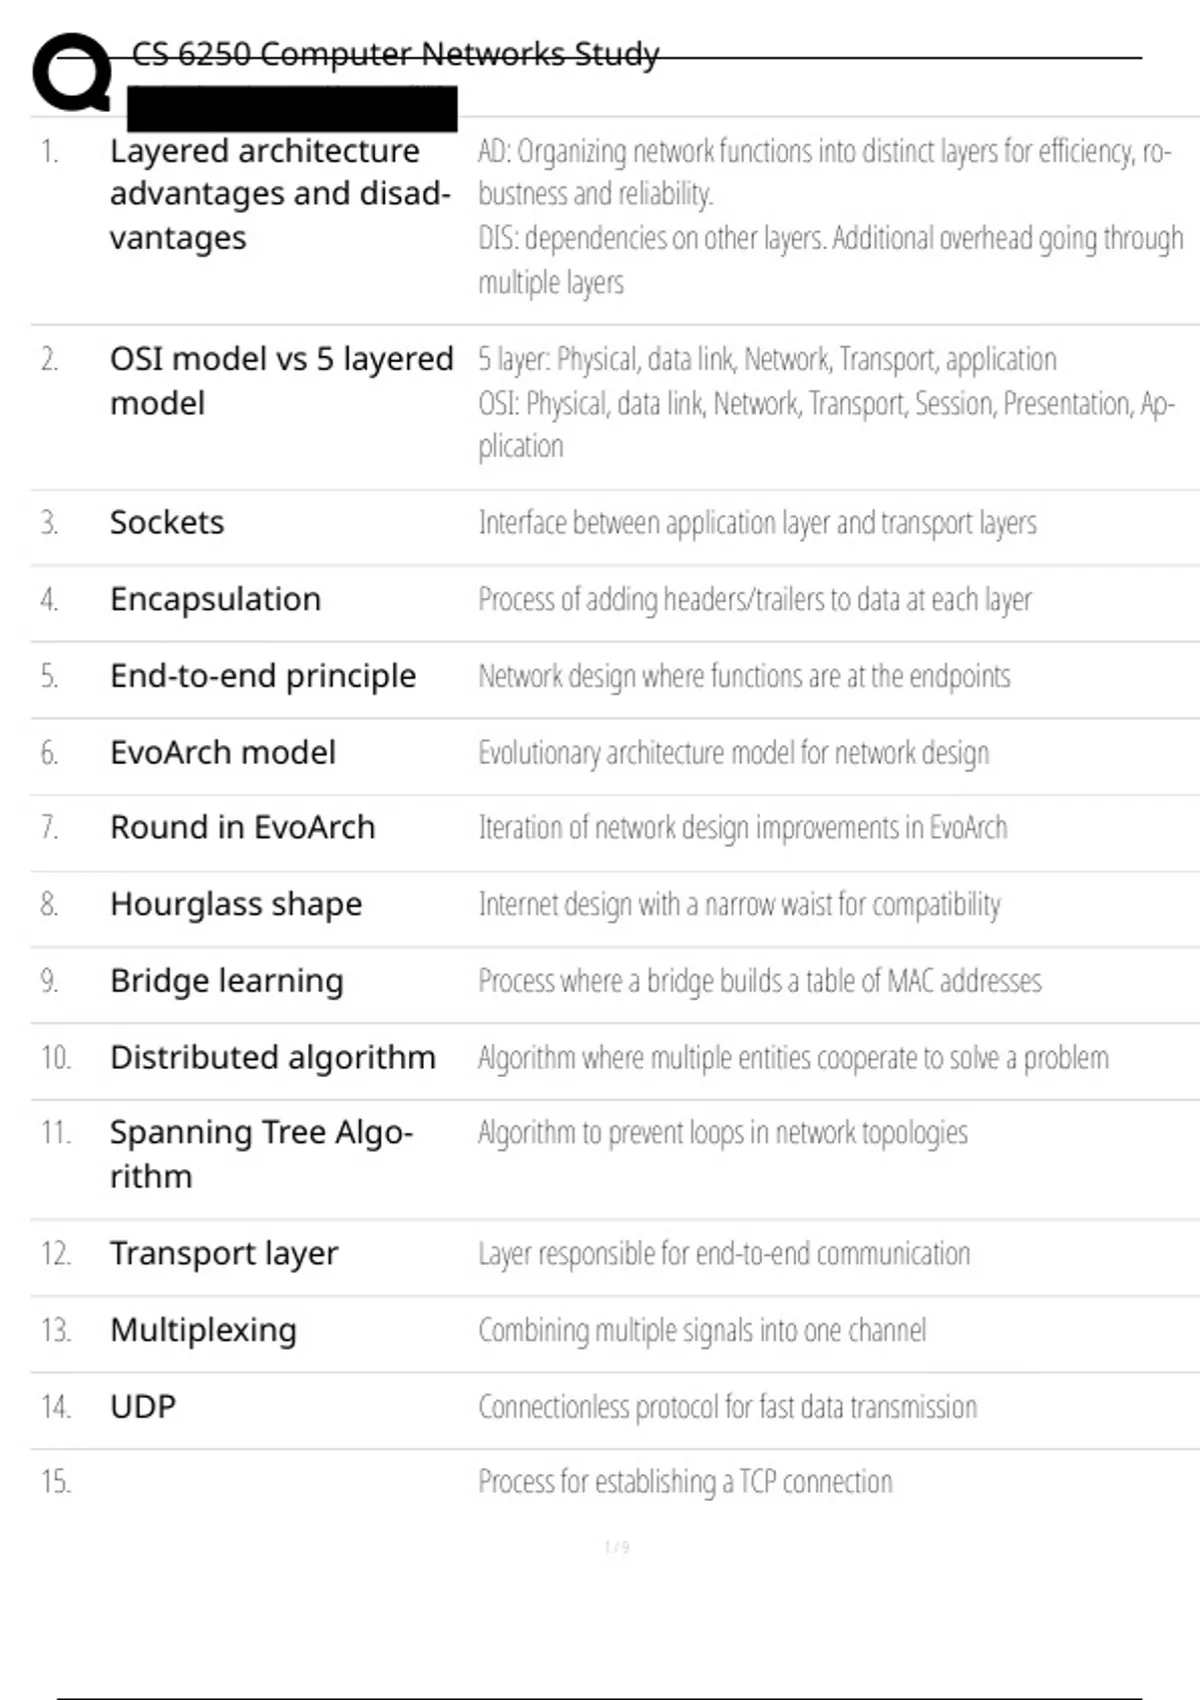Screen dimensions: 1200x1700
Task: Select the Multiplexing term
Action: tap(203, 1330)
